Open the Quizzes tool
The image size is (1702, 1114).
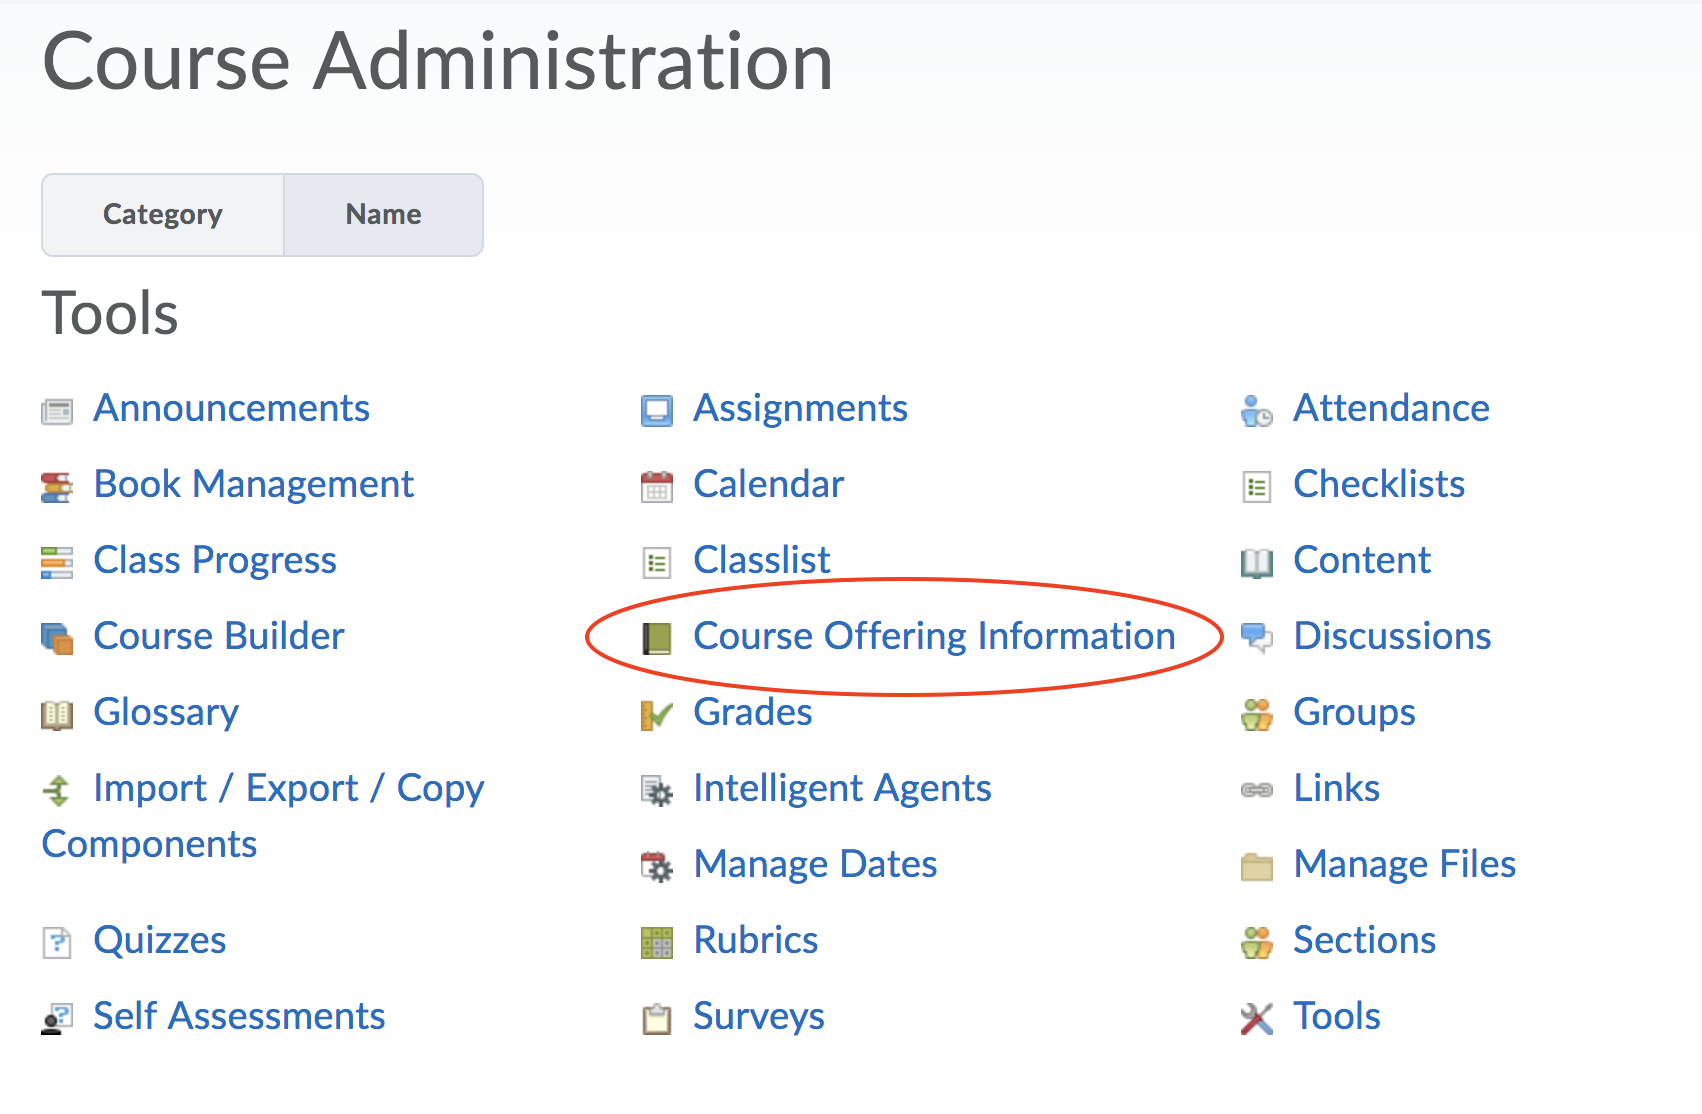click(x=159, y=940)
